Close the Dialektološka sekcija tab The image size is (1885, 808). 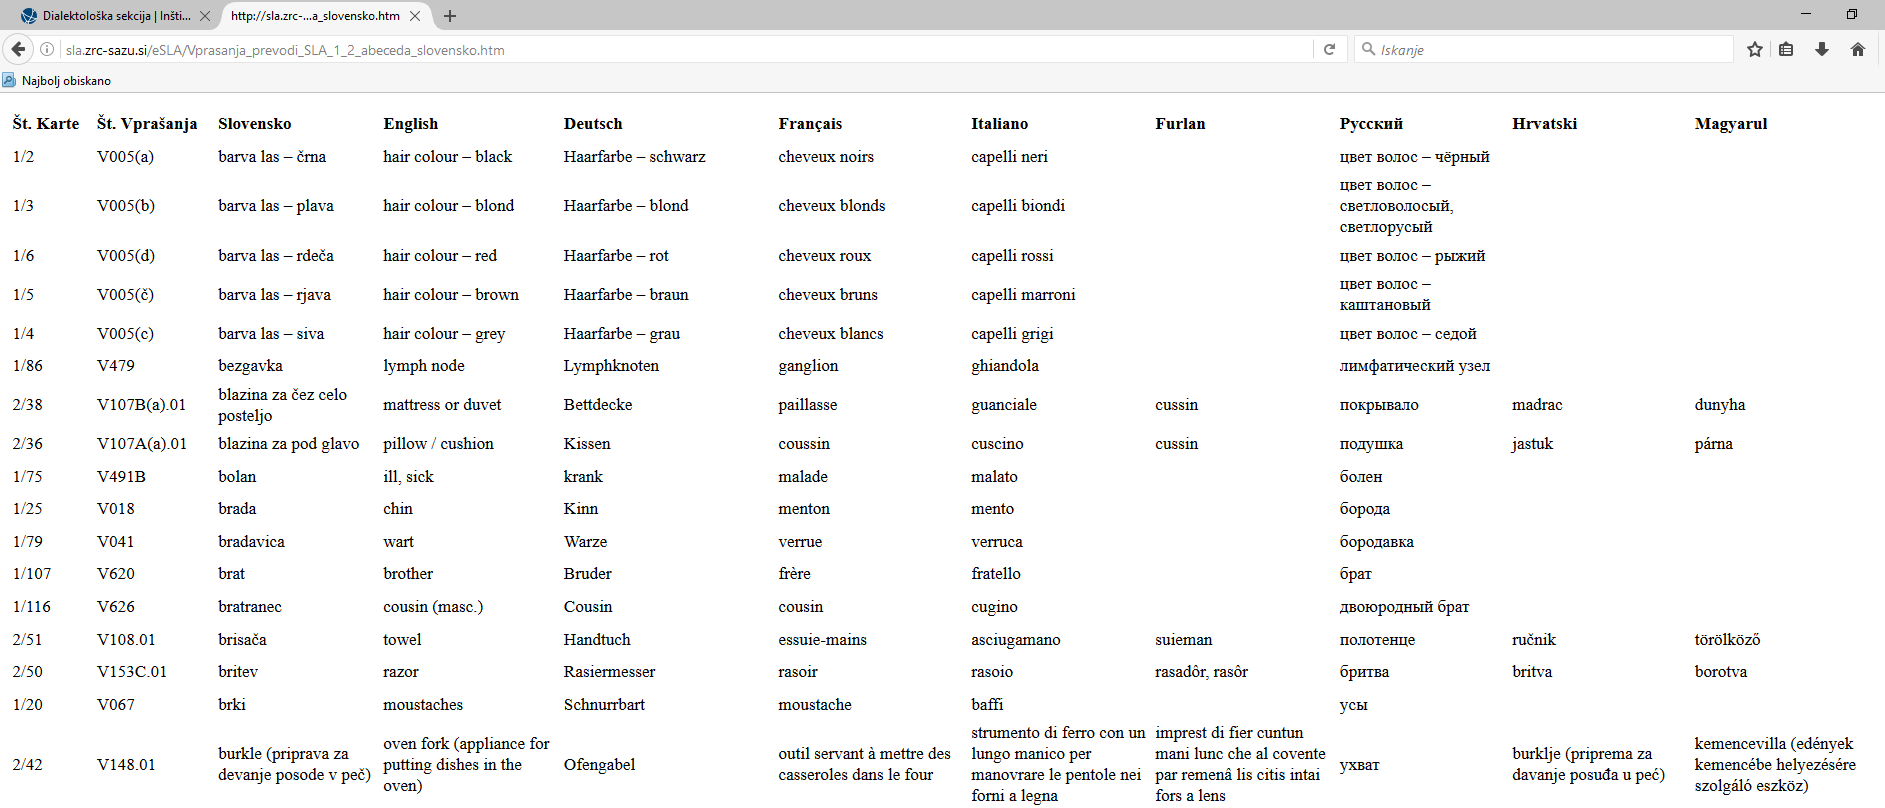205,16
